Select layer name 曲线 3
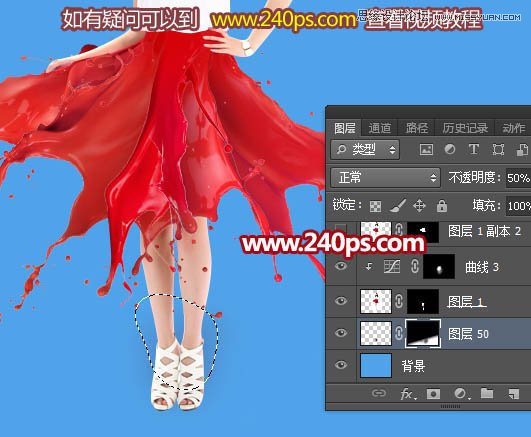 click(482, 267)
